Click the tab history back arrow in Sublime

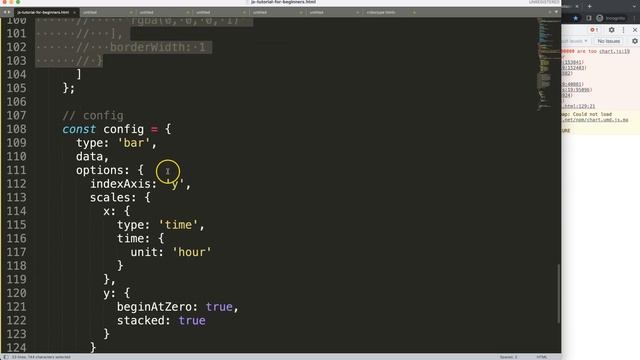[x=4, y=12]
